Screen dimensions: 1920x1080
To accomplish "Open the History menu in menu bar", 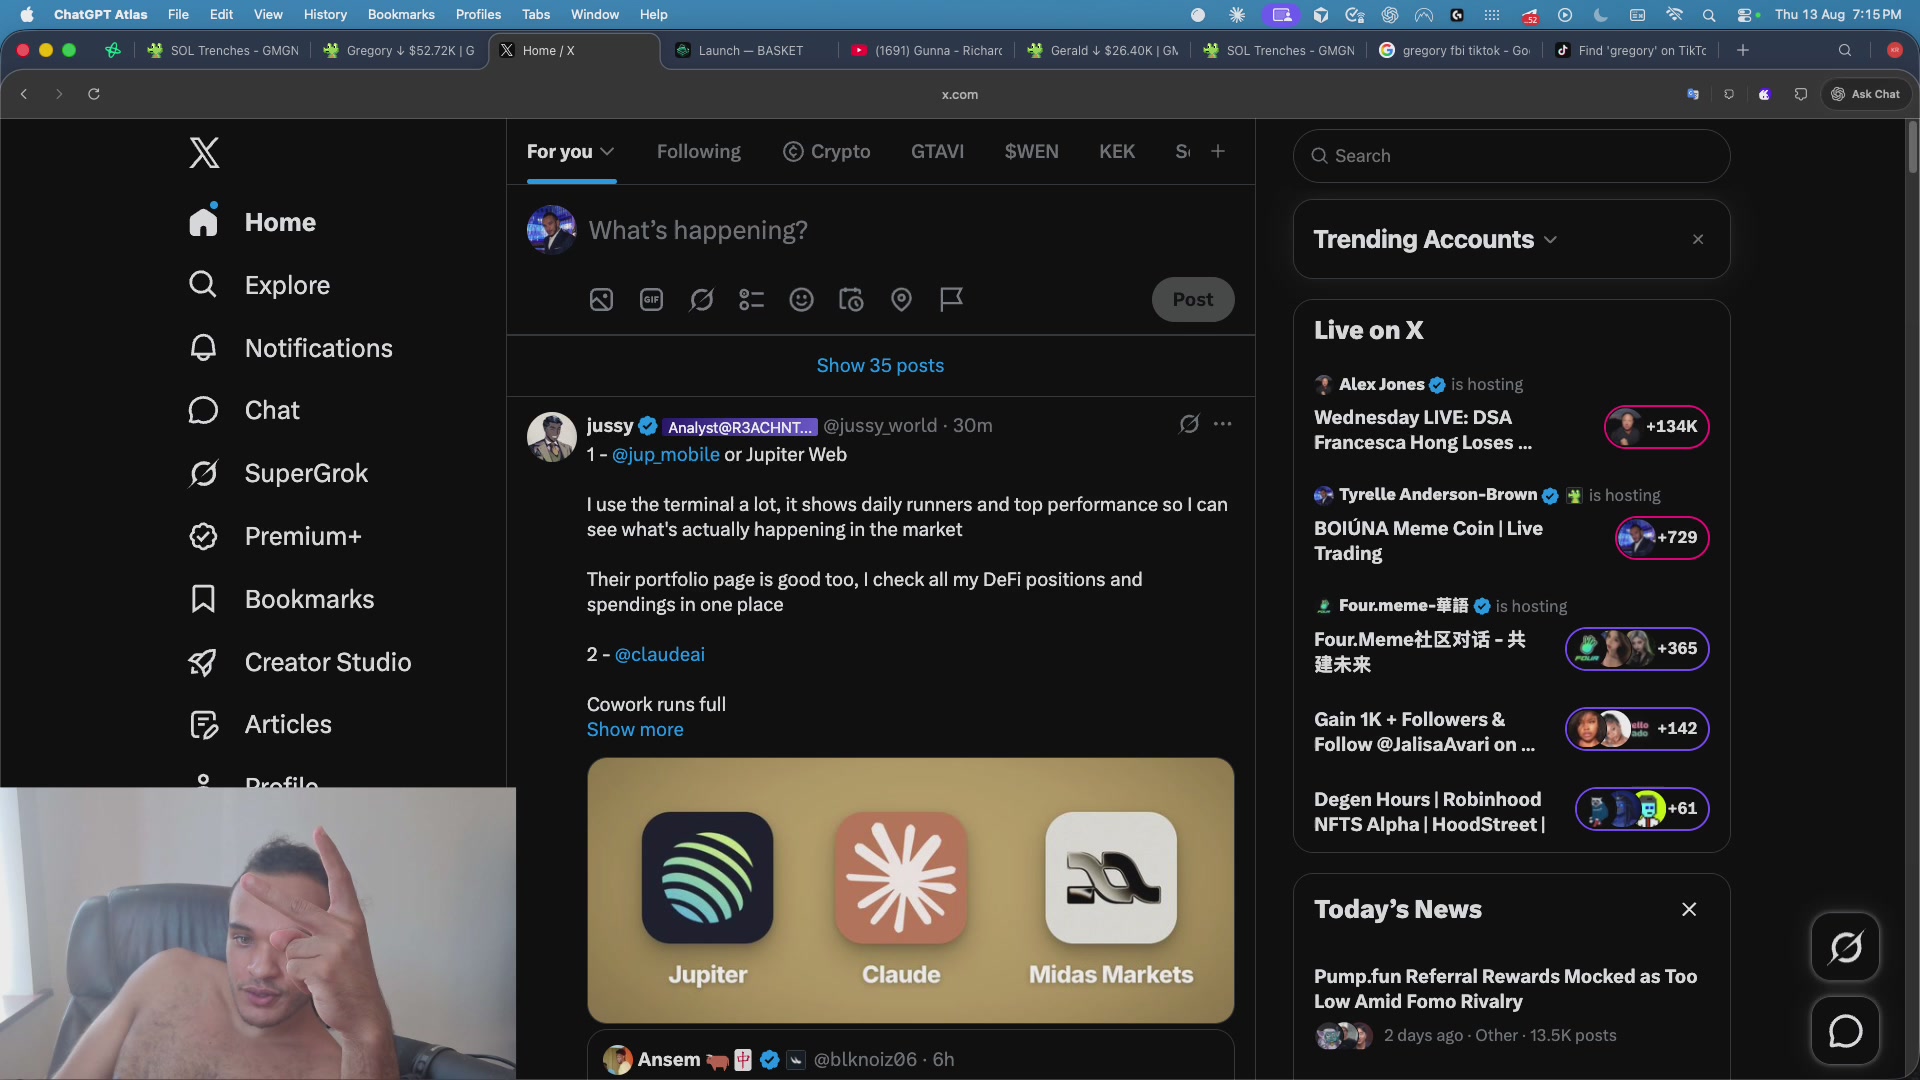I will click(x=325, y=14).
